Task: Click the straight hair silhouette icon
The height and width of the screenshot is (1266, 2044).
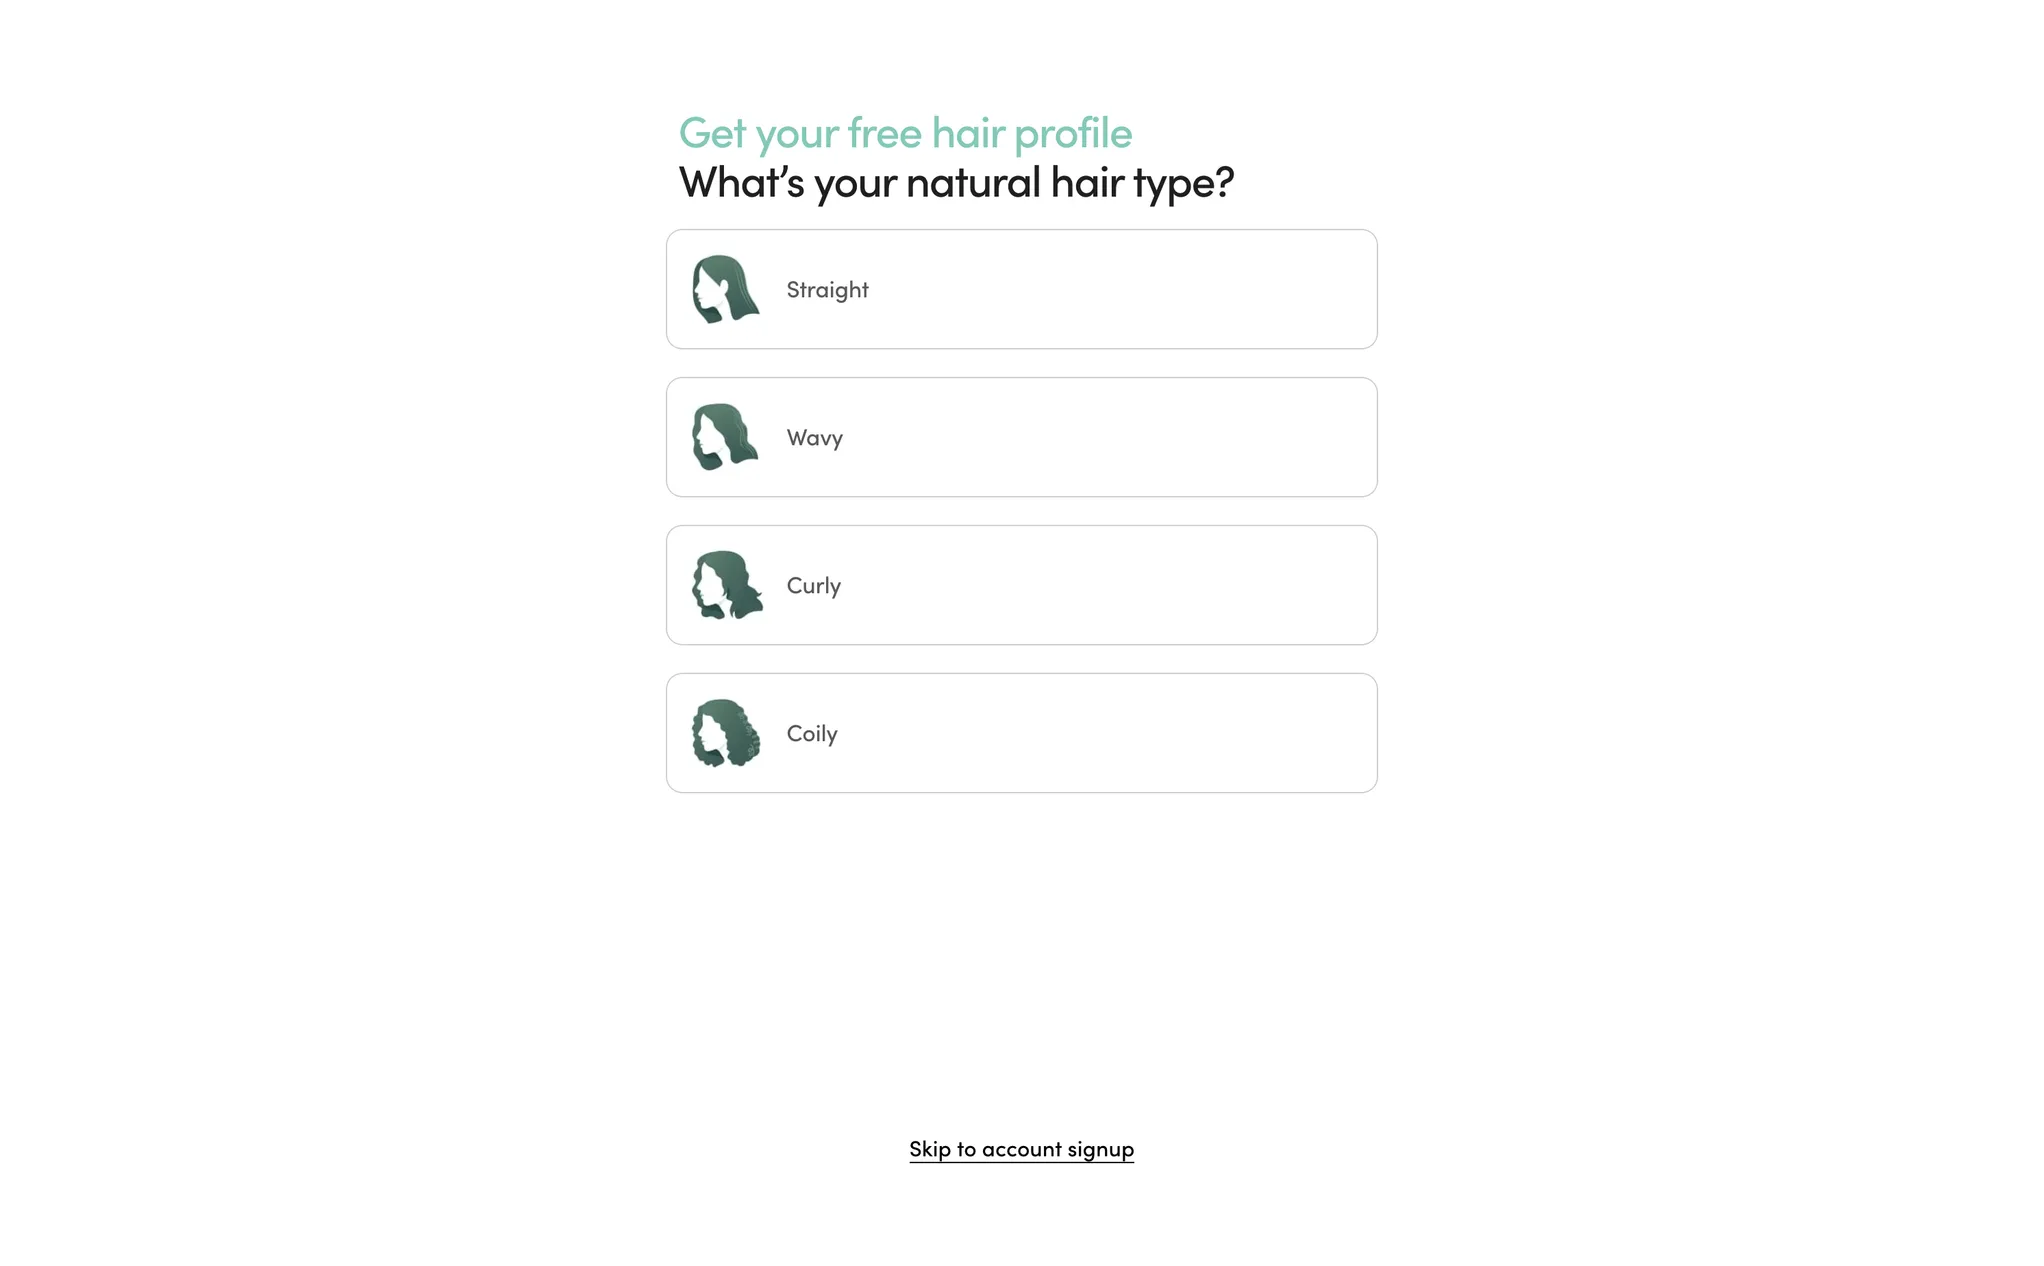Action: point(726,289)
